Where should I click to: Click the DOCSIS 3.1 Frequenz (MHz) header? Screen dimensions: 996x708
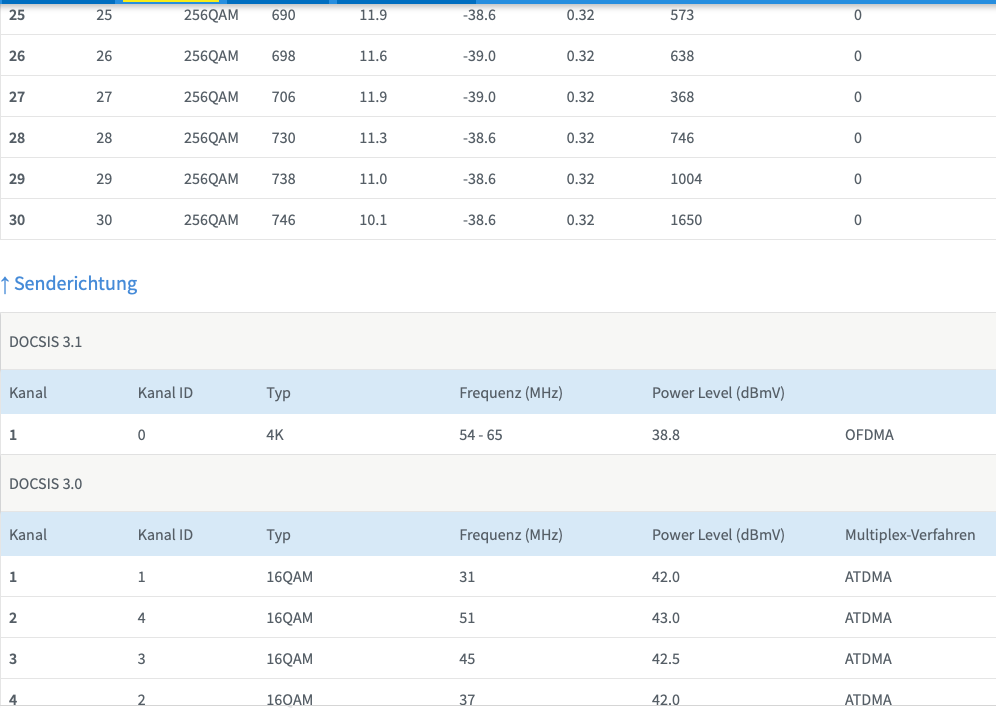click(x=511, y=393)
